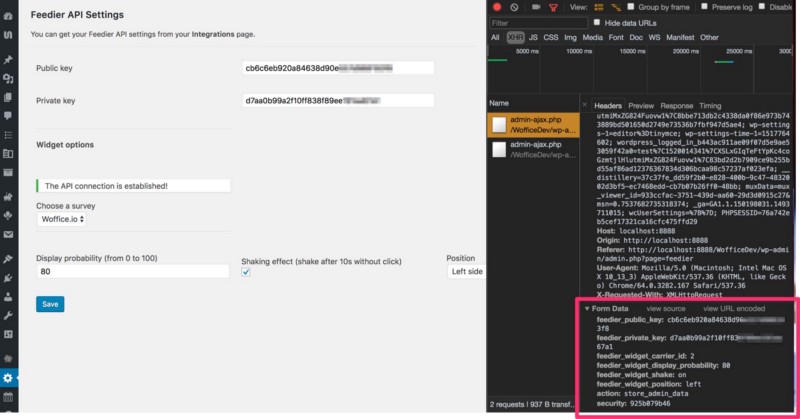Focus the Display probability field
Image resolution: width=800 pixels, height=419 pixels.
pyautogui.click(x=133, y=272)
